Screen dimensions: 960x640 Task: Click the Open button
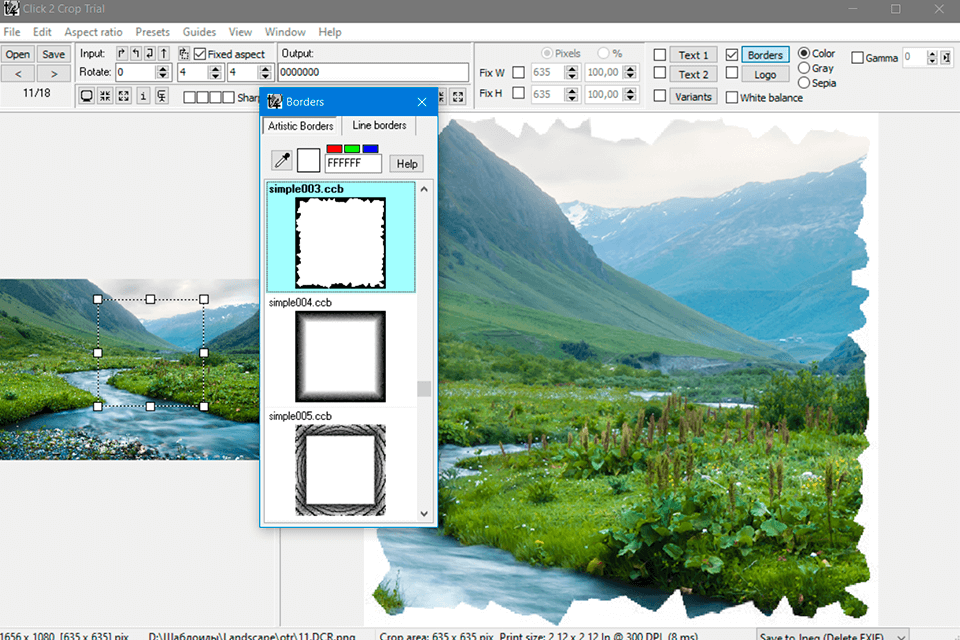pos(18,54)
